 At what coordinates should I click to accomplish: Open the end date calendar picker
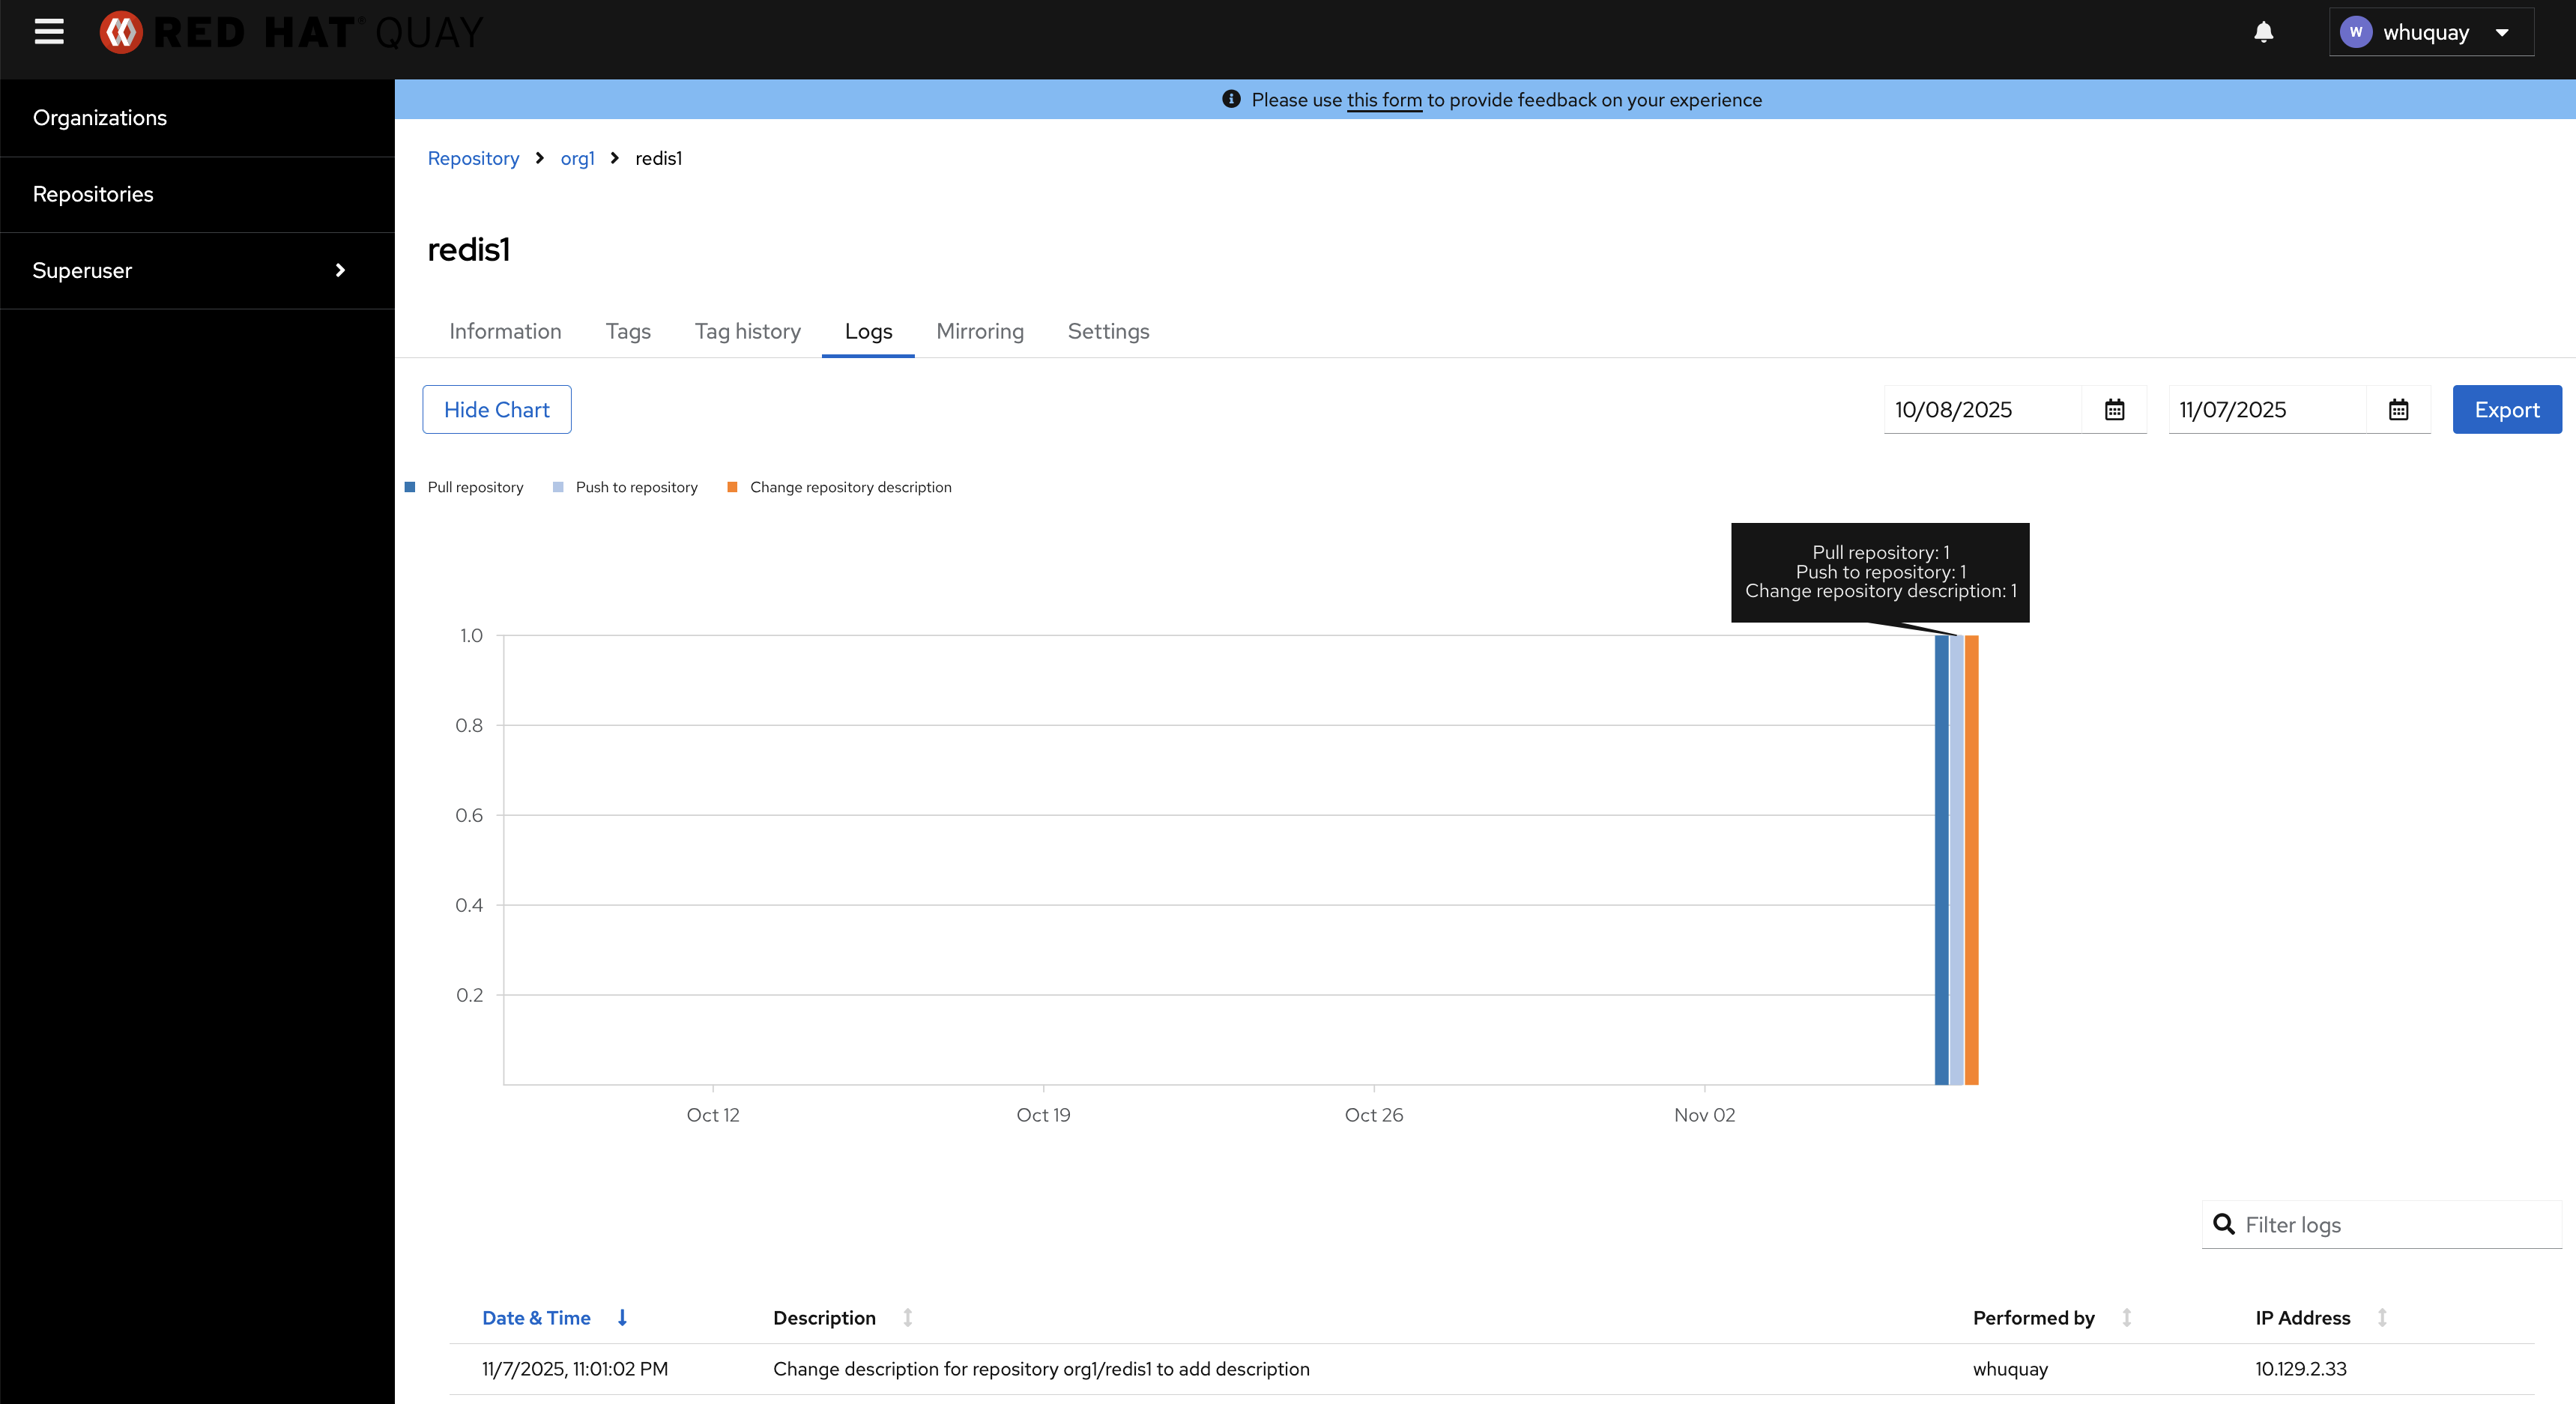(2398, 410)
